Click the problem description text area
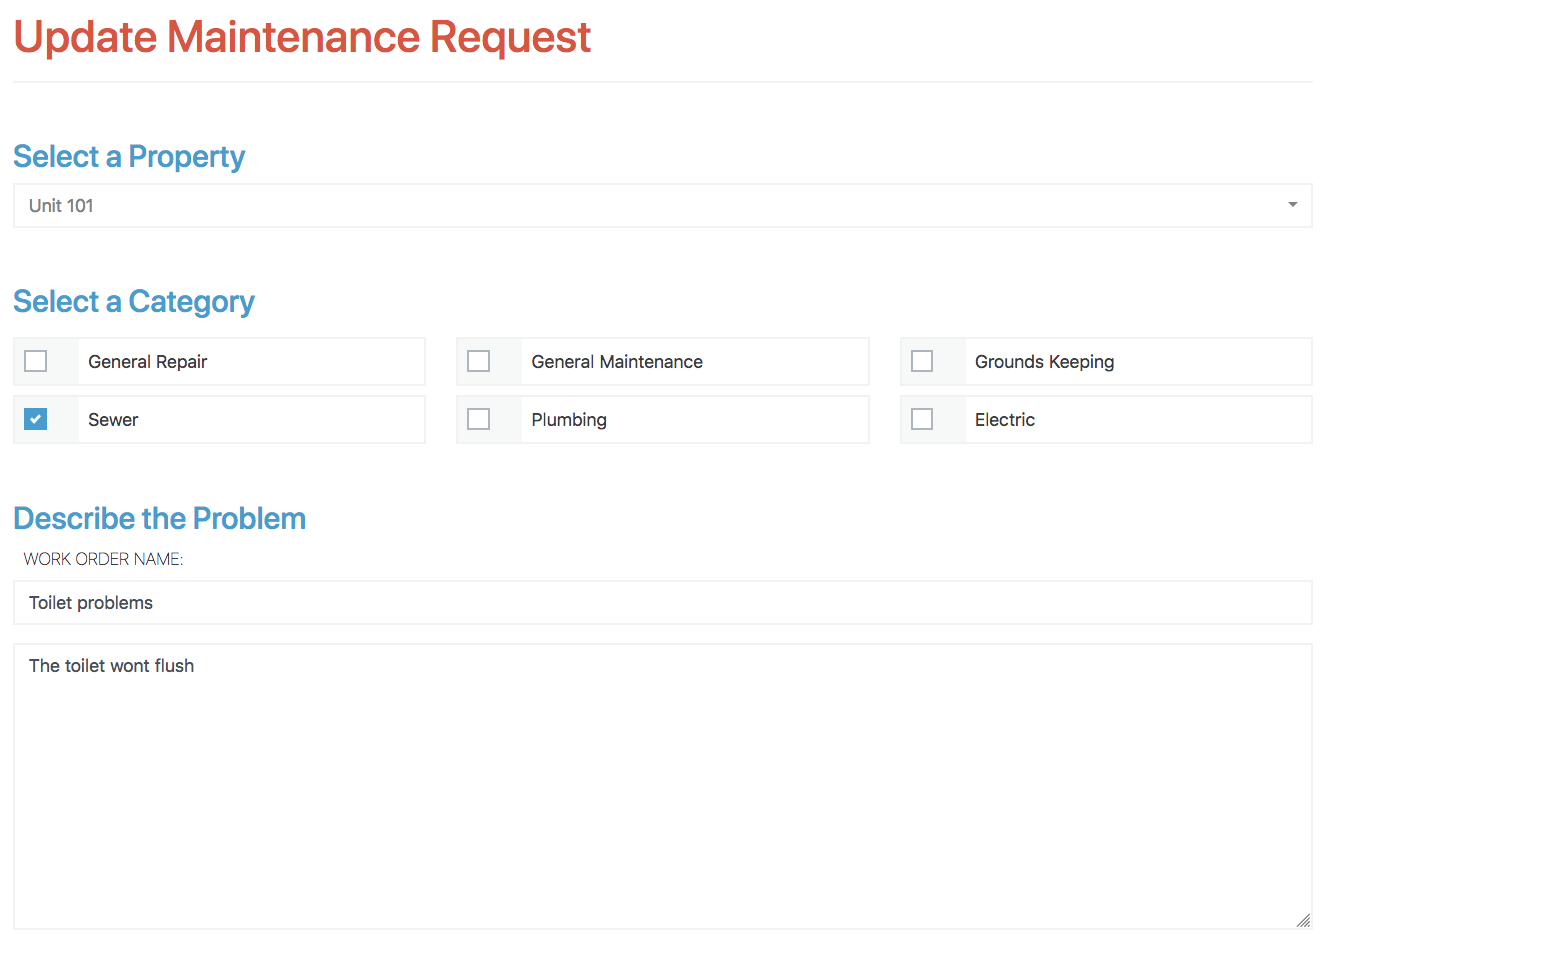 point(662,786)
